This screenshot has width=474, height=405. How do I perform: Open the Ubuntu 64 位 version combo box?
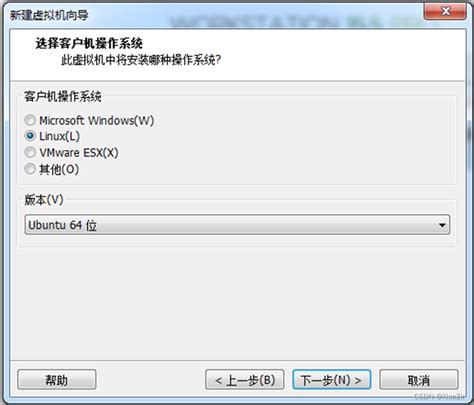point(237,225)
